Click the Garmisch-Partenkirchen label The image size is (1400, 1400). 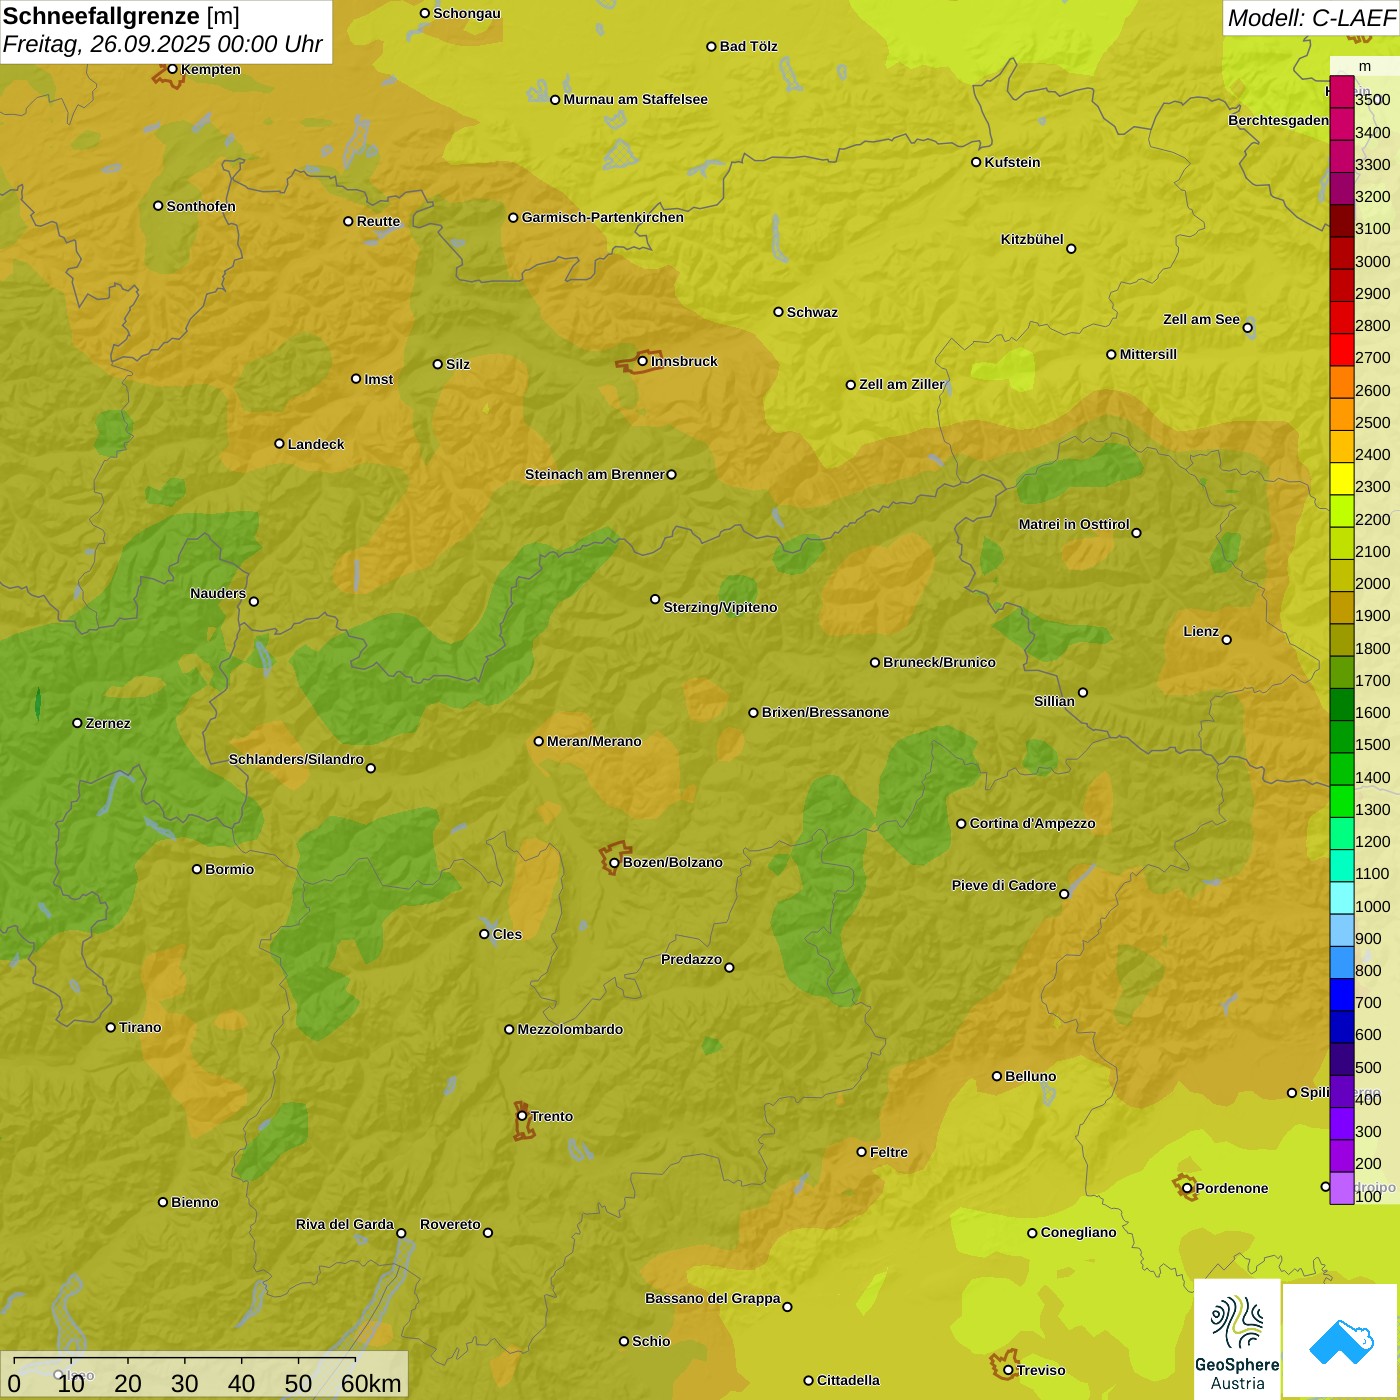pyautogui.click(x=603, y=217)
